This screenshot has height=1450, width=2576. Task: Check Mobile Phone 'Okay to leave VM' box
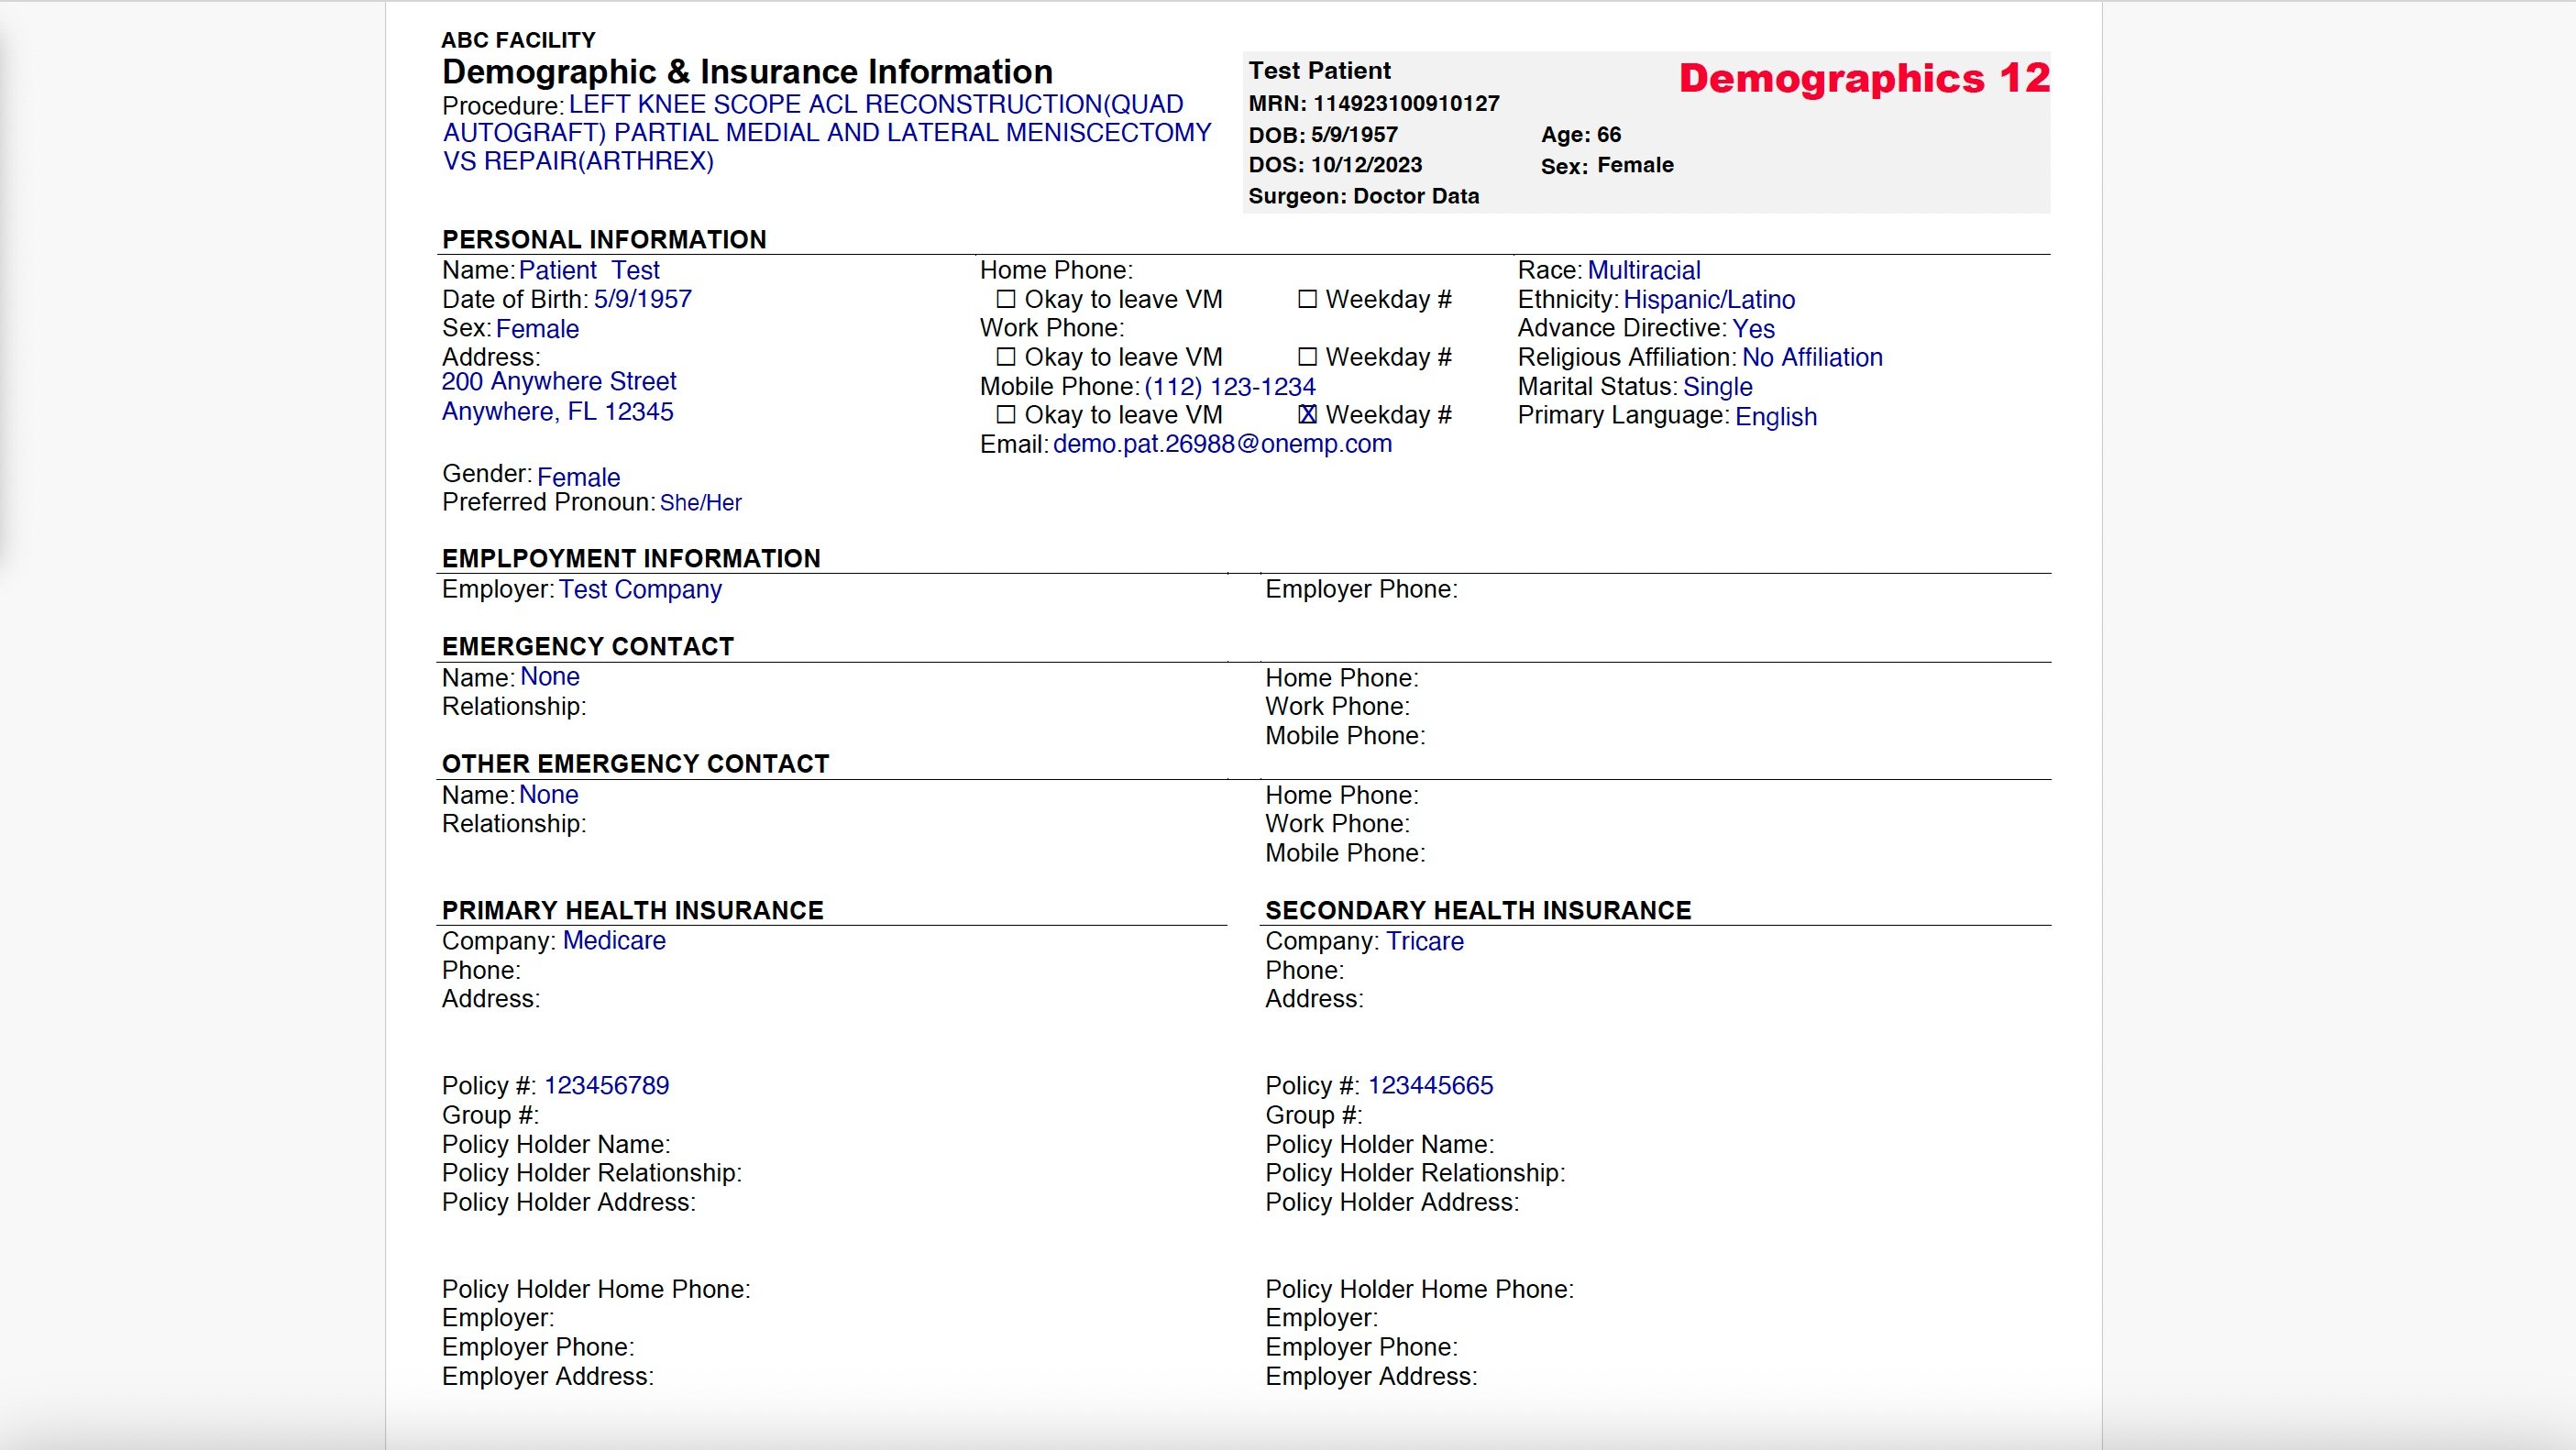[1006, 414]
